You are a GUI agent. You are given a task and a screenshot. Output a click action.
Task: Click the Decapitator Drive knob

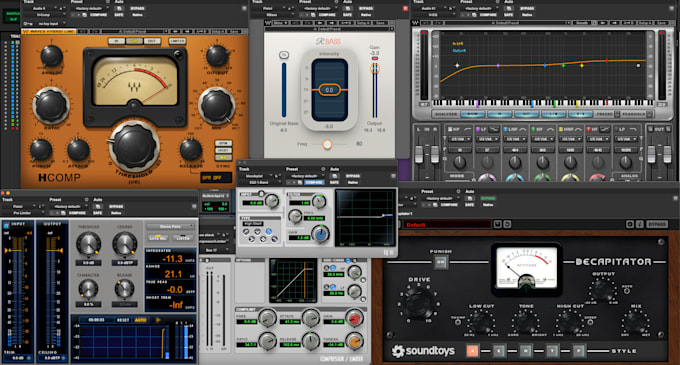pyautogui.click(x=419, y=302)
